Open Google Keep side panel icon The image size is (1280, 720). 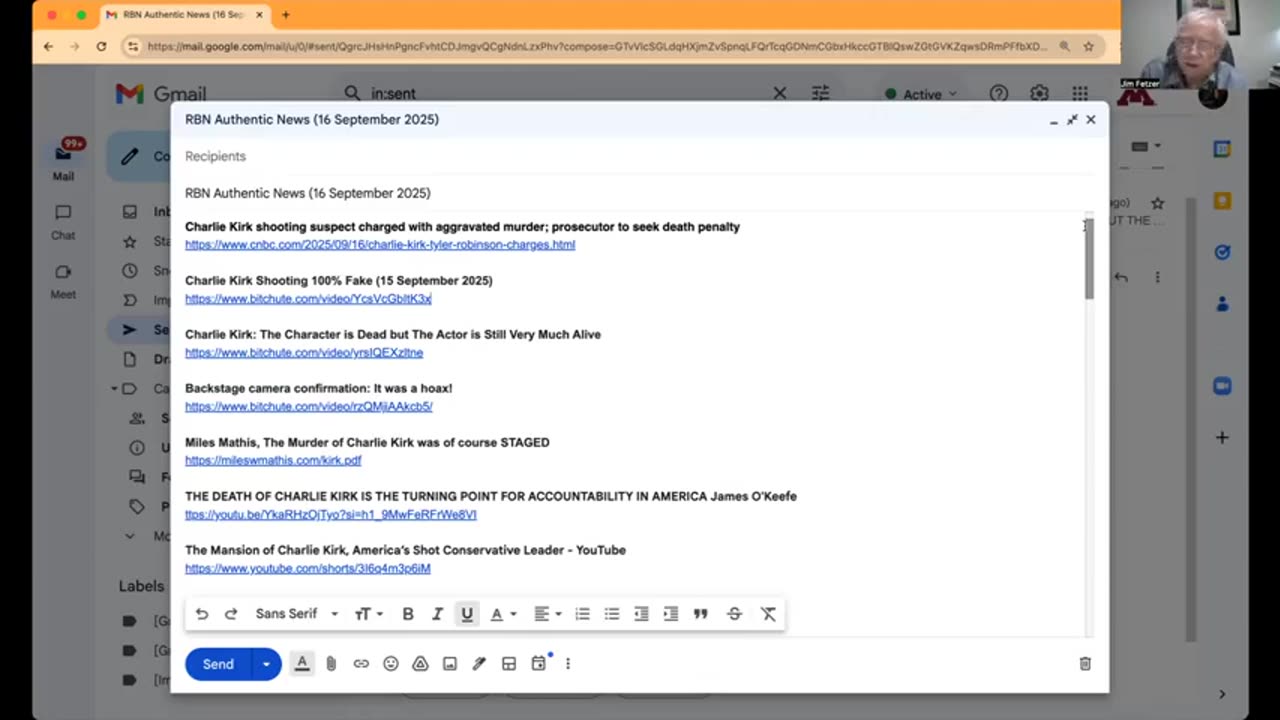coord(1222,201)
